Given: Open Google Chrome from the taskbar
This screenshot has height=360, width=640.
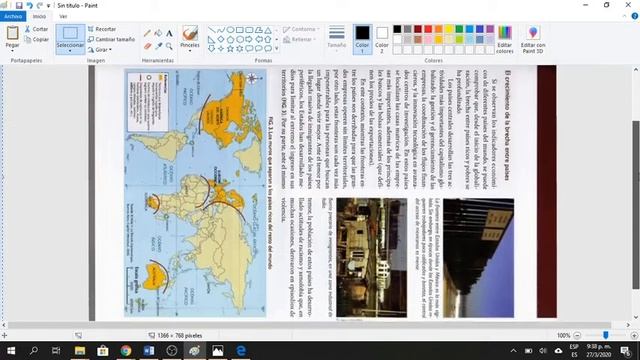Looking at the screenshot, I should click(126, 351).
